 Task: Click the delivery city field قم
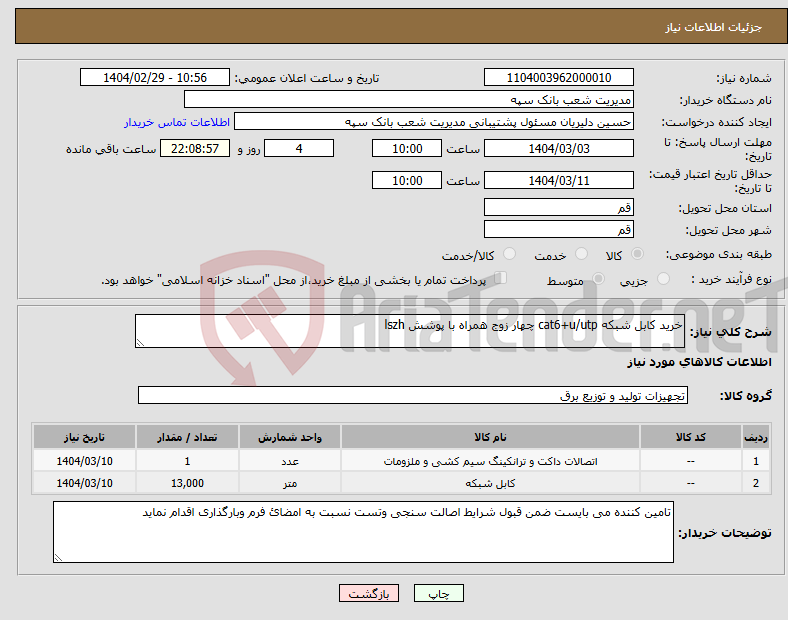coord(558,229)
